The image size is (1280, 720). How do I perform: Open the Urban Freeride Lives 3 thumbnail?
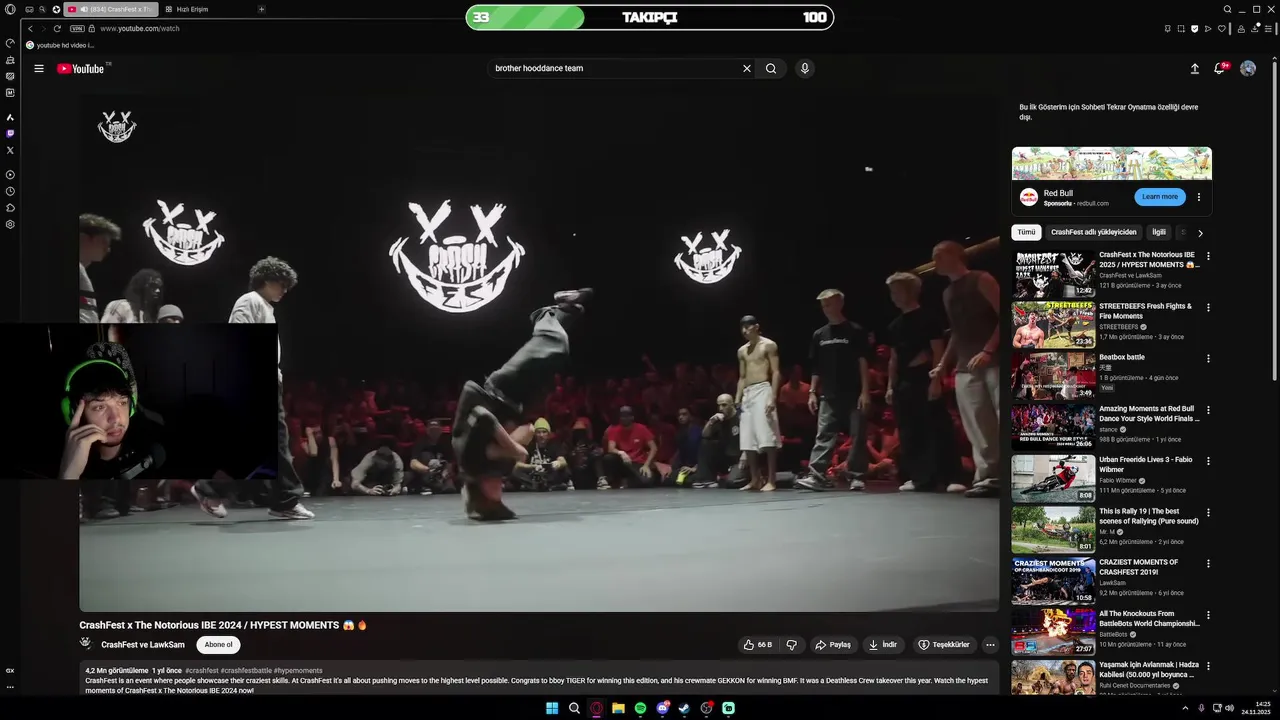pos(1053,478)
